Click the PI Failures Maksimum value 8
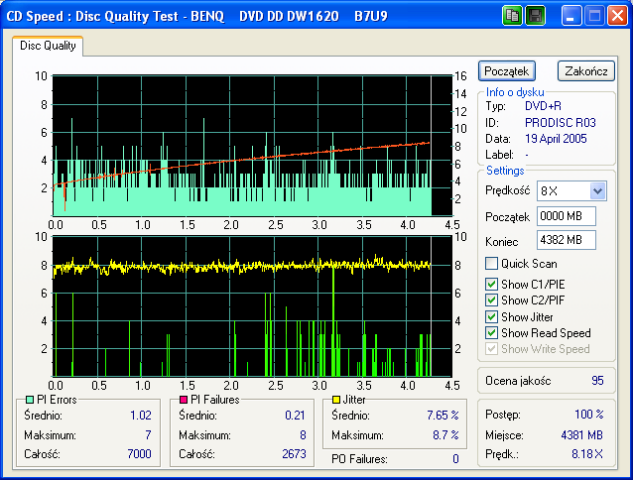Viewport: 633px width, 480px height. tap(303, 435)
